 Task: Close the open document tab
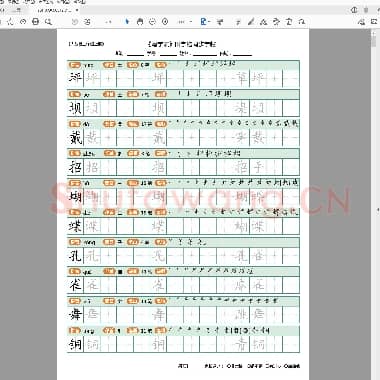tap(77, 10)
